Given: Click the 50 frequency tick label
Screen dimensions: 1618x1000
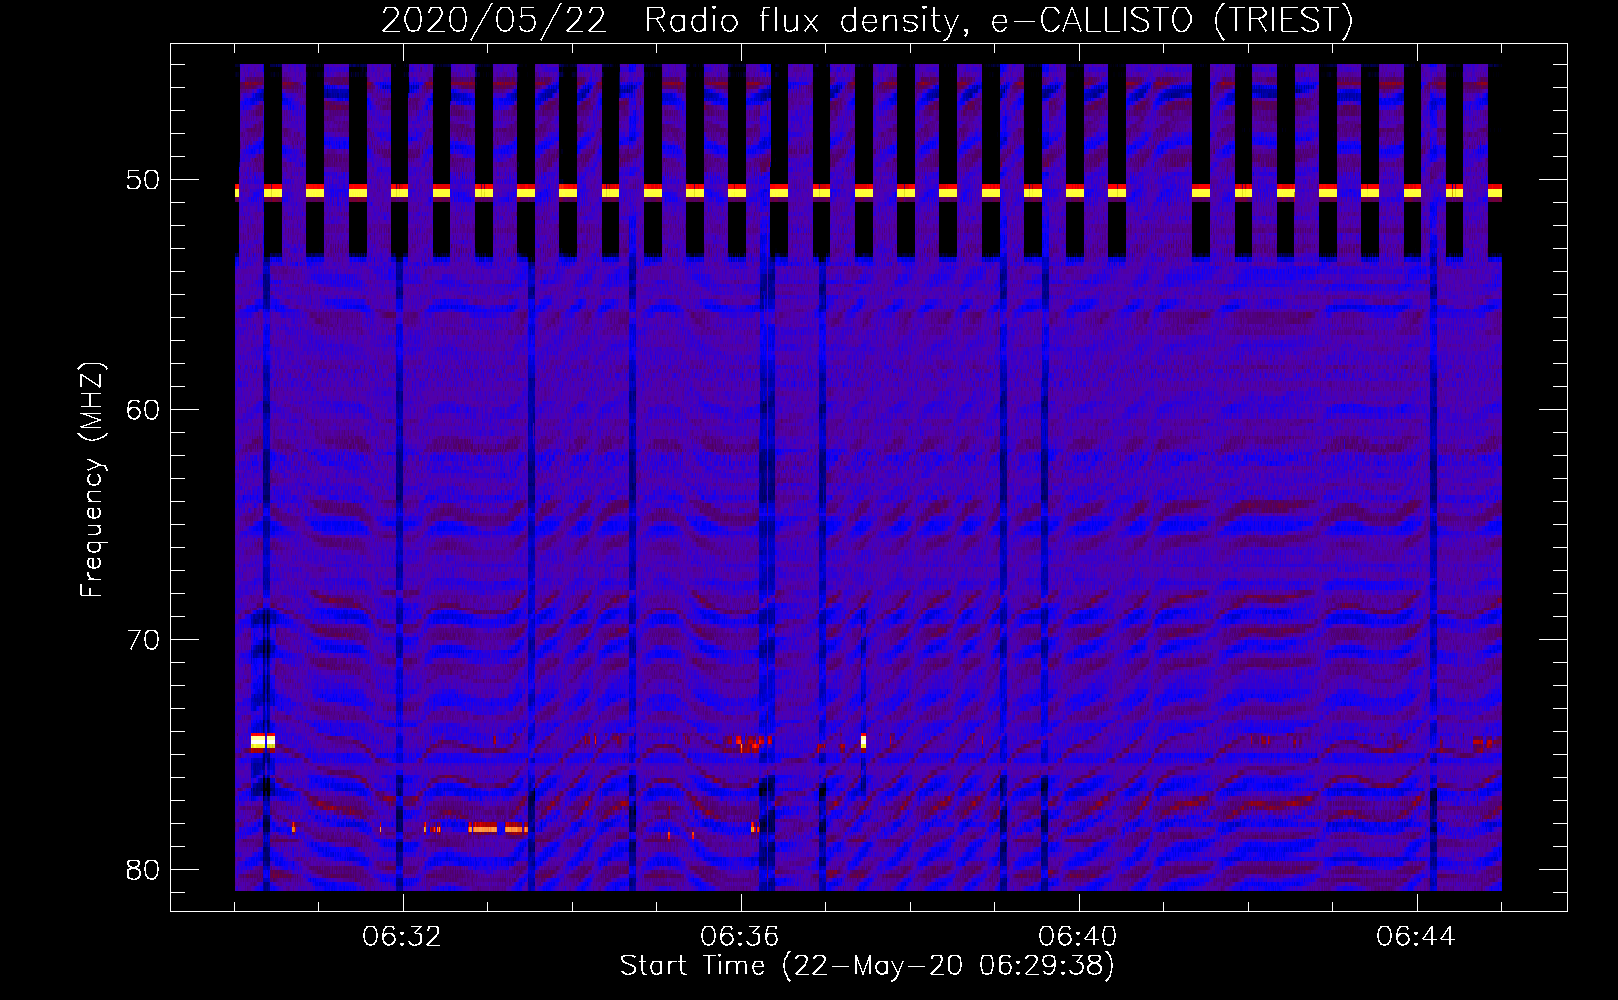Looking at the screenshot, I should [x=144, y=180].
